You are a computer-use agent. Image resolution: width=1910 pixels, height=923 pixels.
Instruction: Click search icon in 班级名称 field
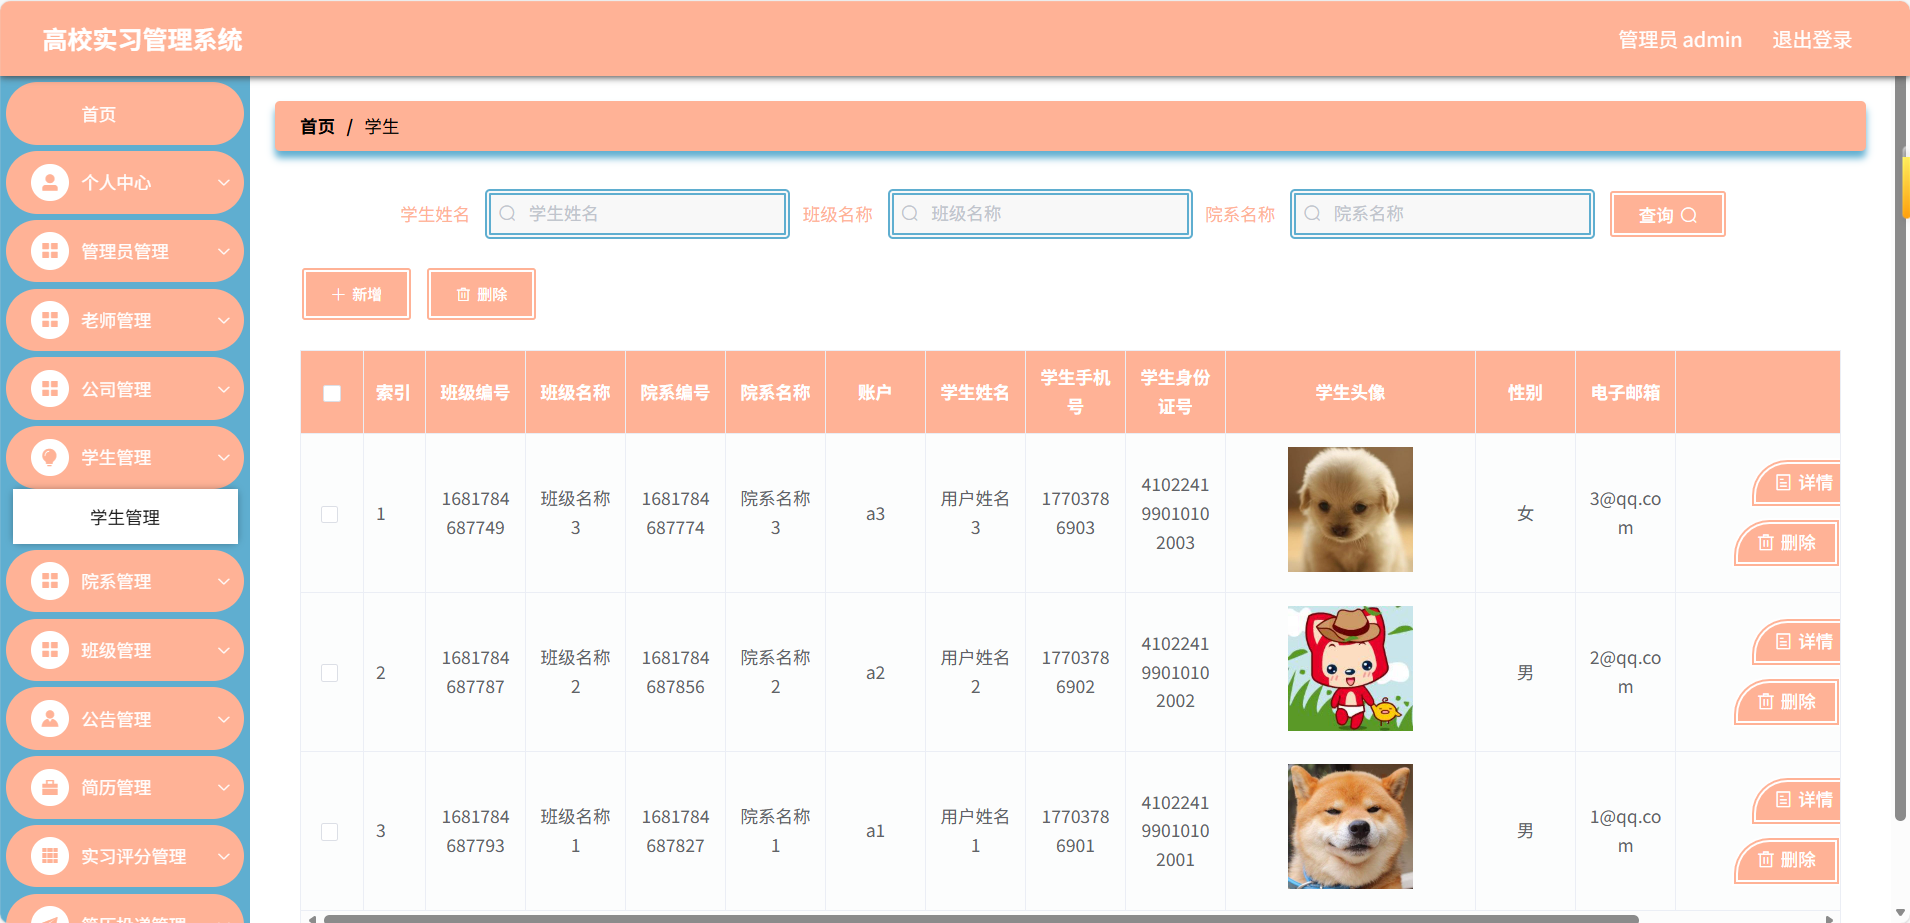(910, 214)
